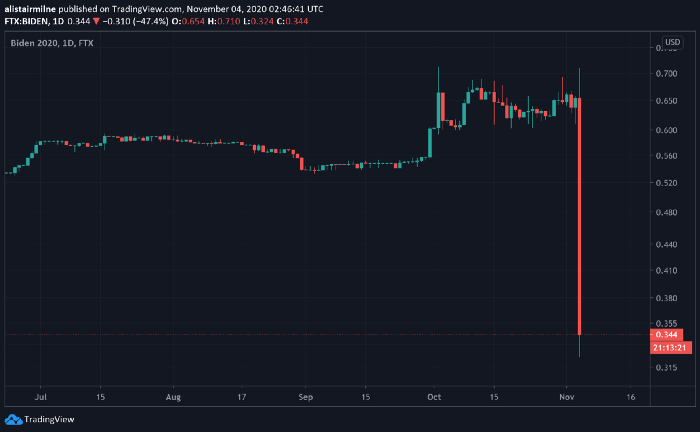Click the TradingView cloud logo icon
700x432 pixels.
(x=13, y=420)
